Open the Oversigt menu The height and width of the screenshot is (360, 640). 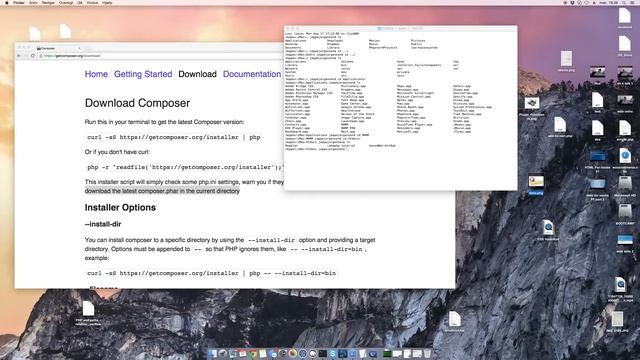tap(66, 2)
